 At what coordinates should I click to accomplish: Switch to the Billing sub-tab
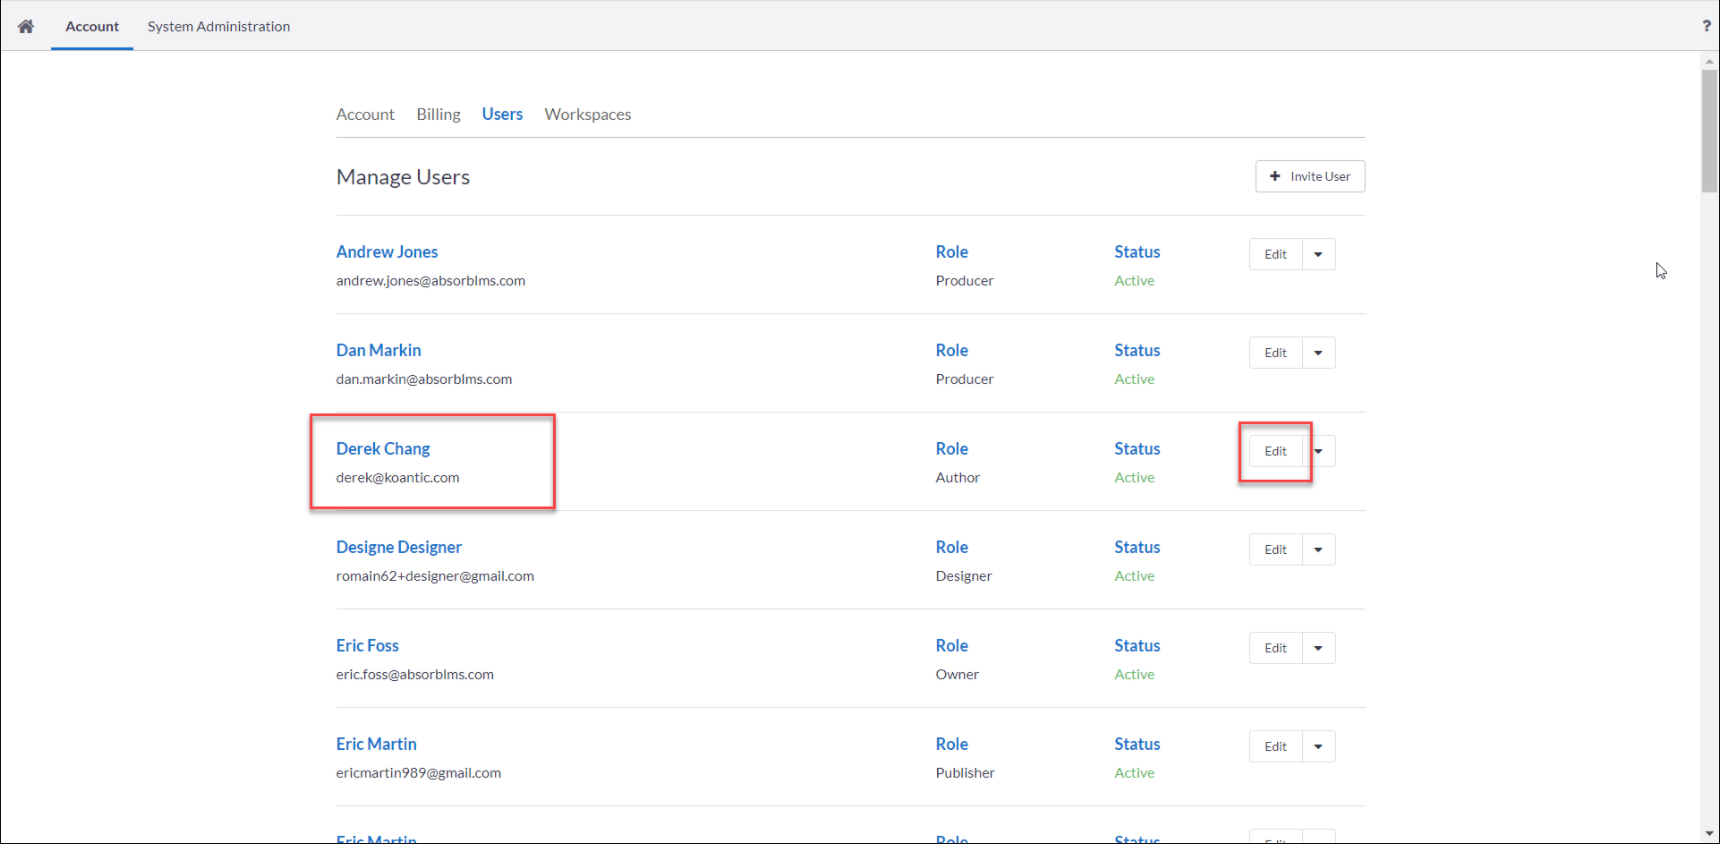click(438, 114)
